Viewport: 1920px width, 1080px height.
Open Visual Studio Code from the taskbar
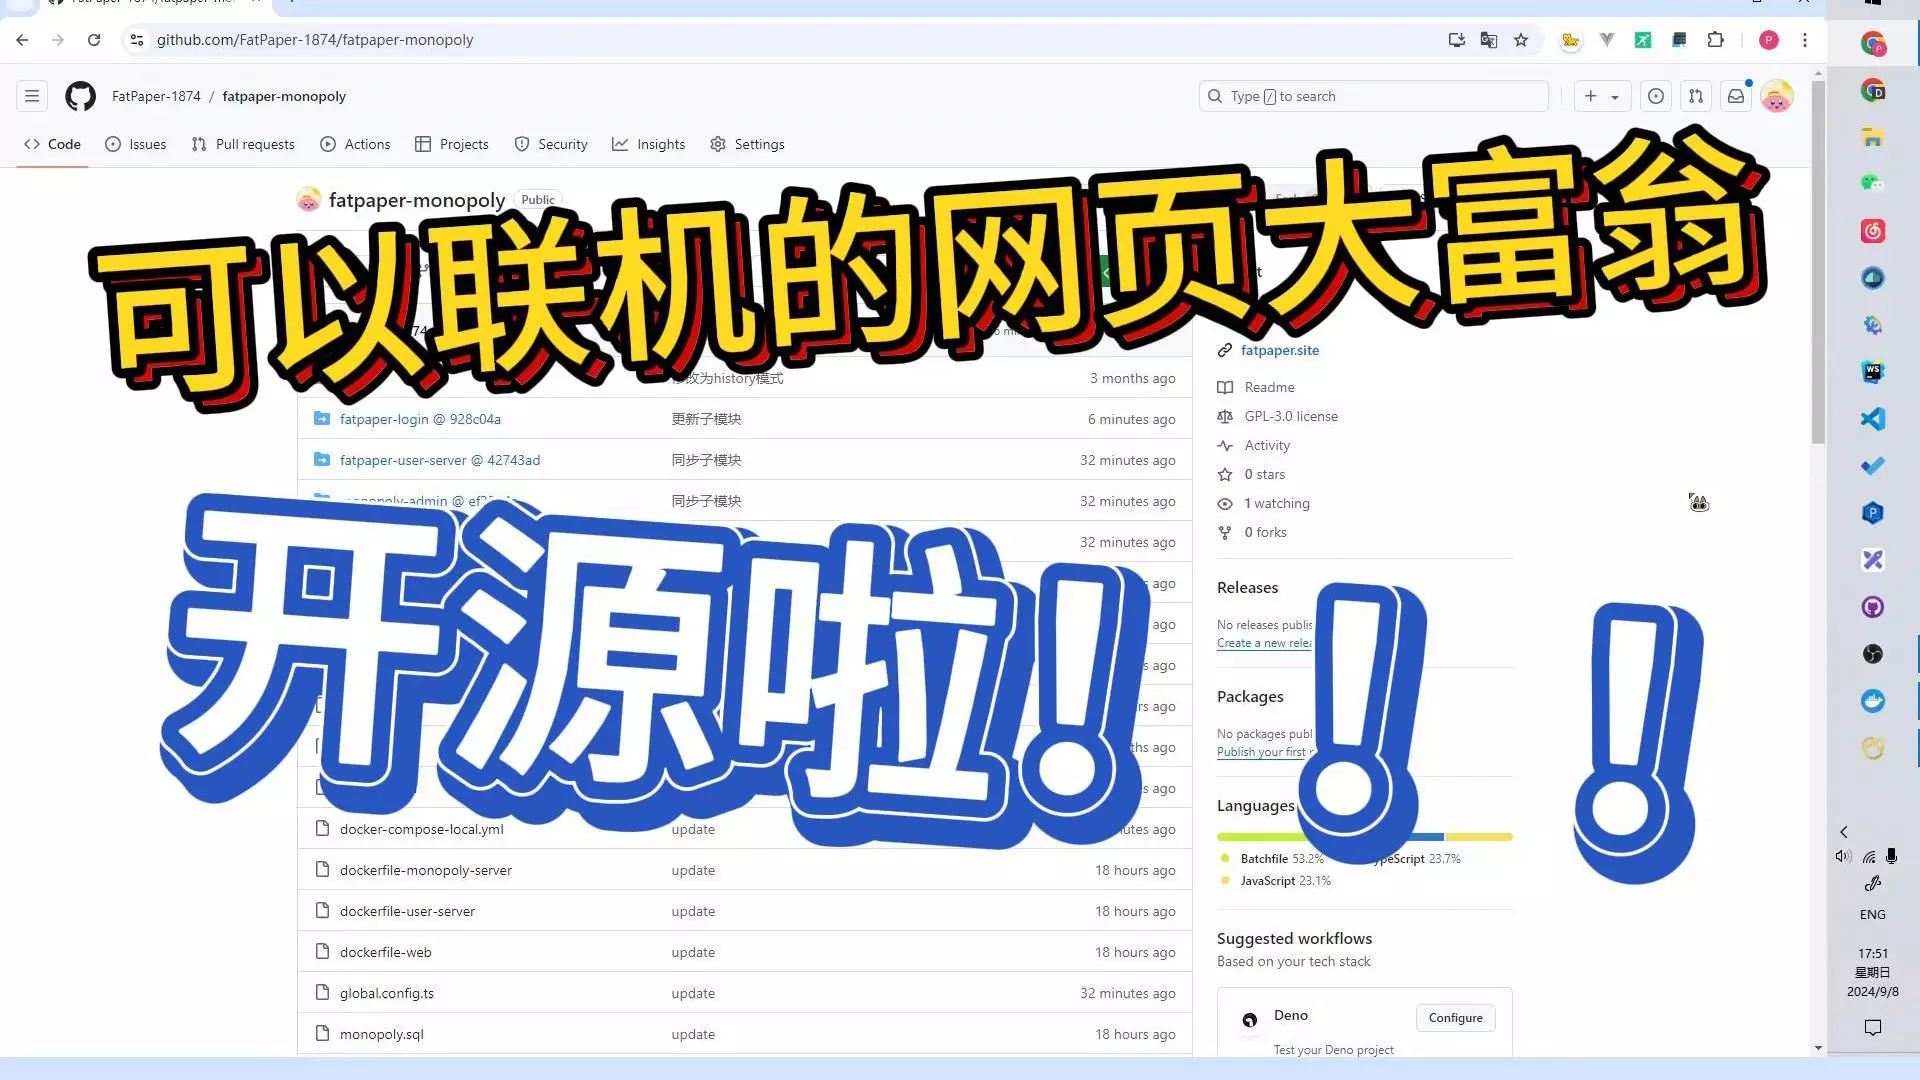click(1872, 419)
